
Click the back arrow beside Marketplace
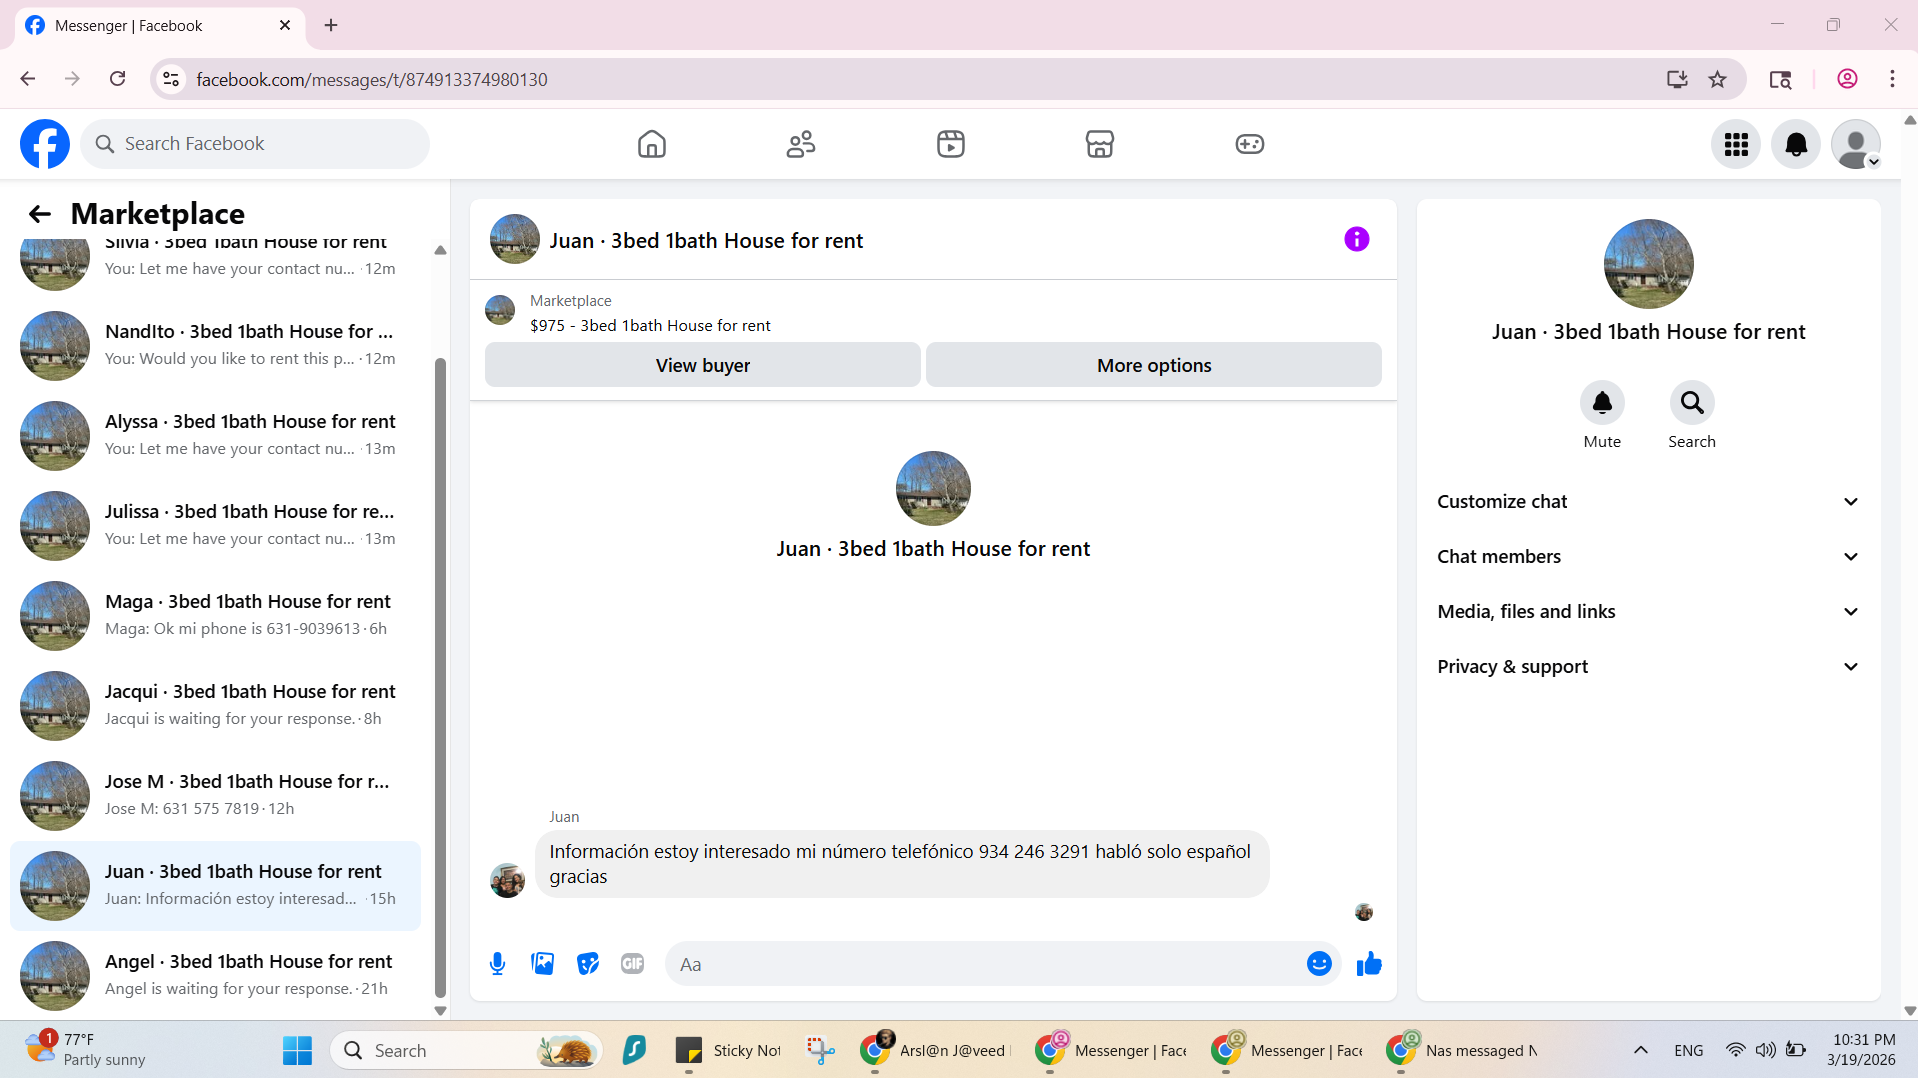click(40, 214)
